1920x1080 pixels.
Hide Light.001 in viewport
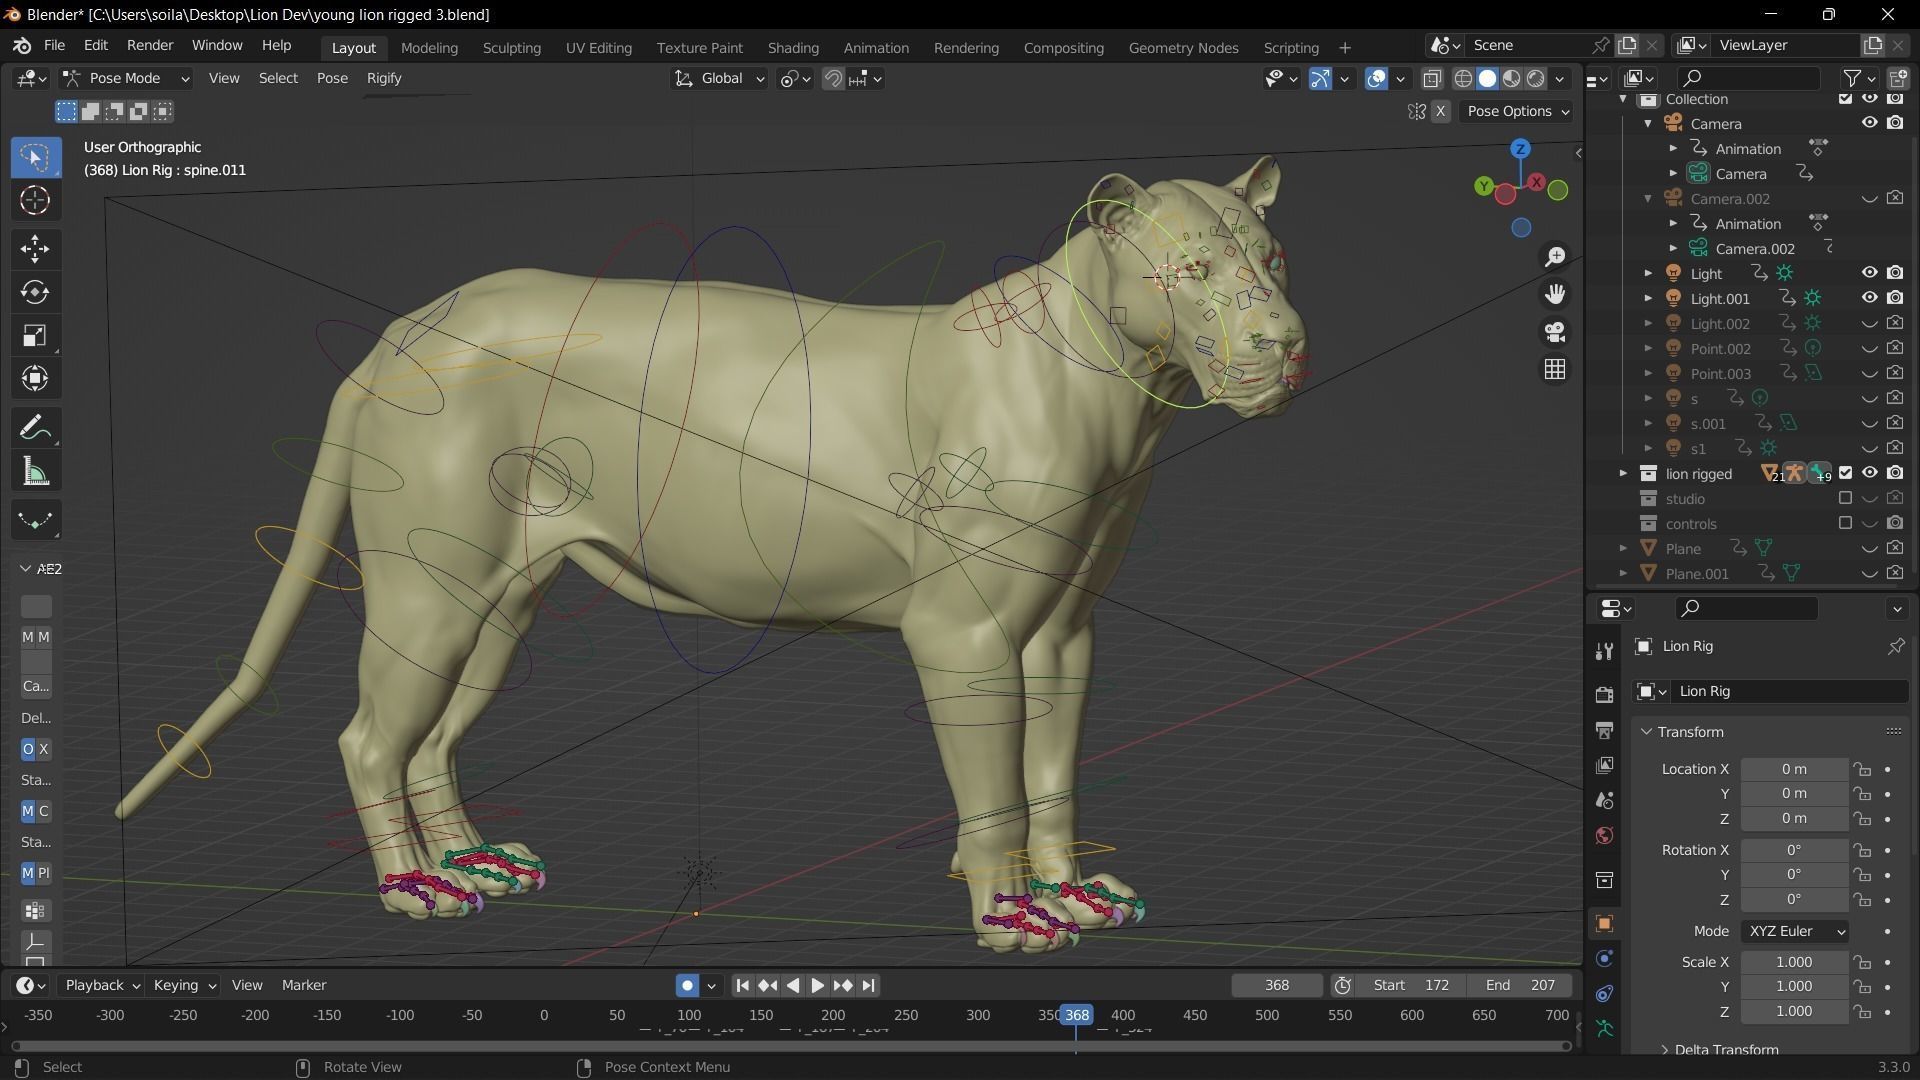tap(1869, 298)
